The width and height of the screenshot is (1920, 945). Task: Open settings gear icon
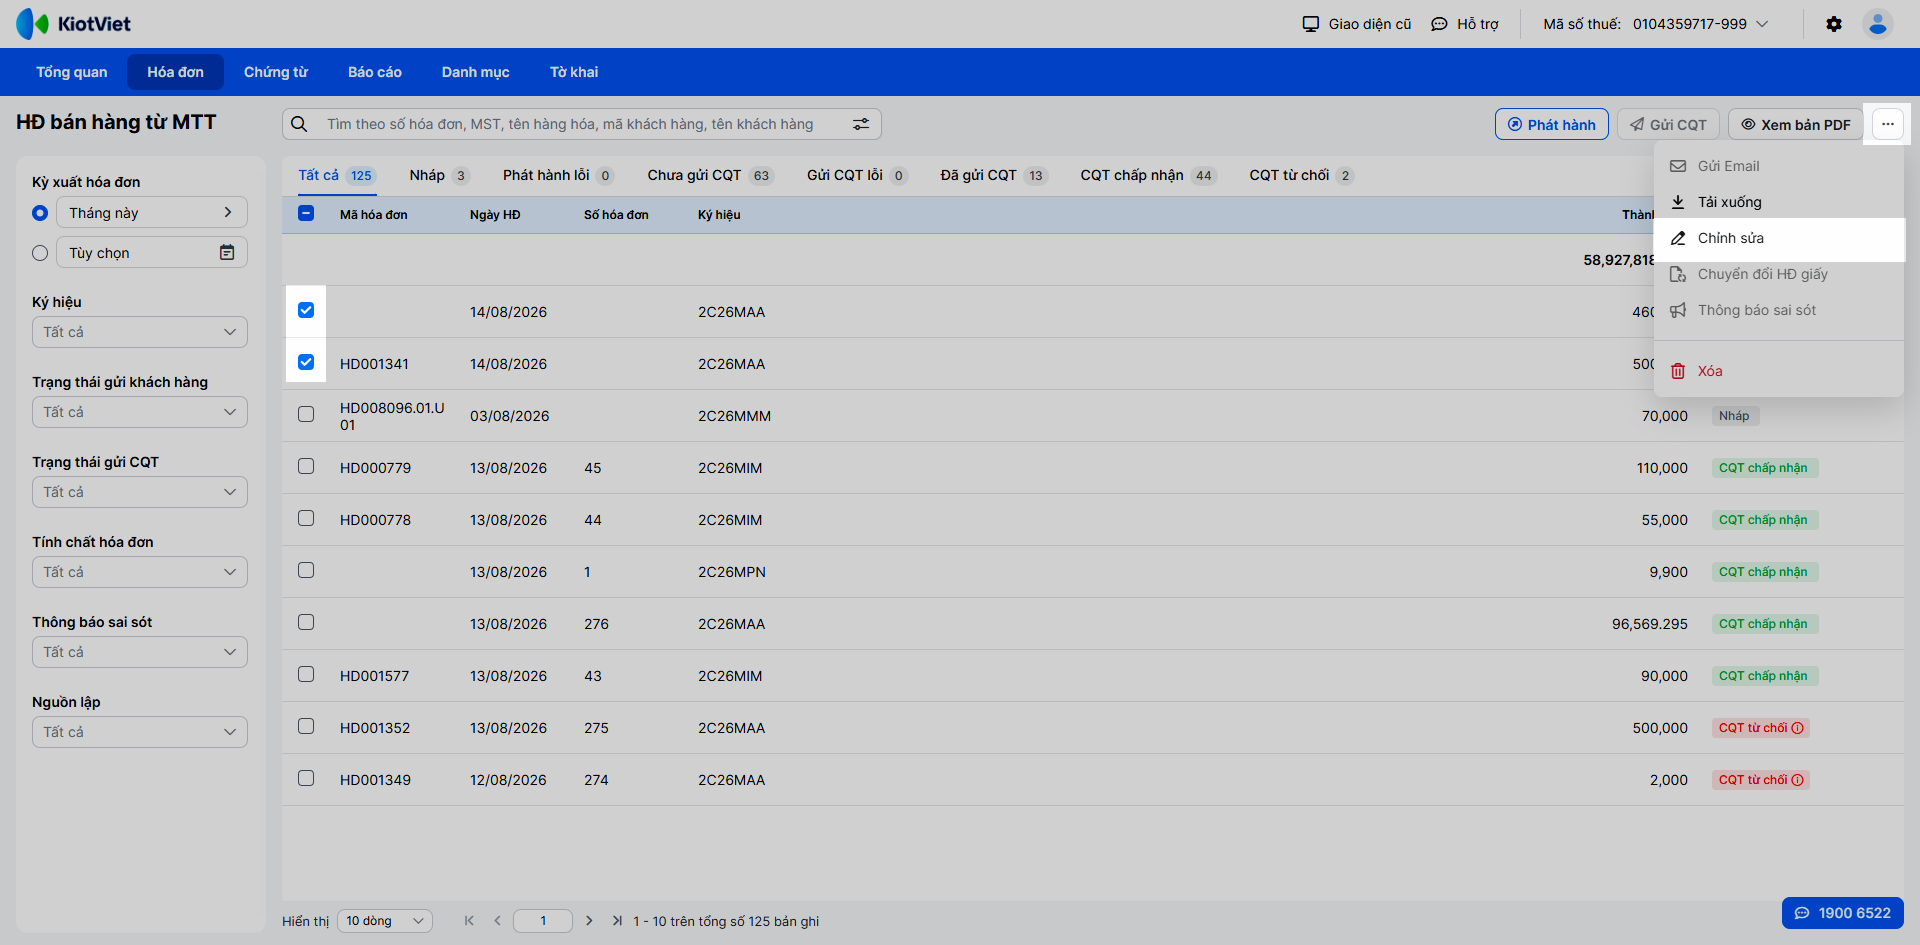click(1834, 24)
